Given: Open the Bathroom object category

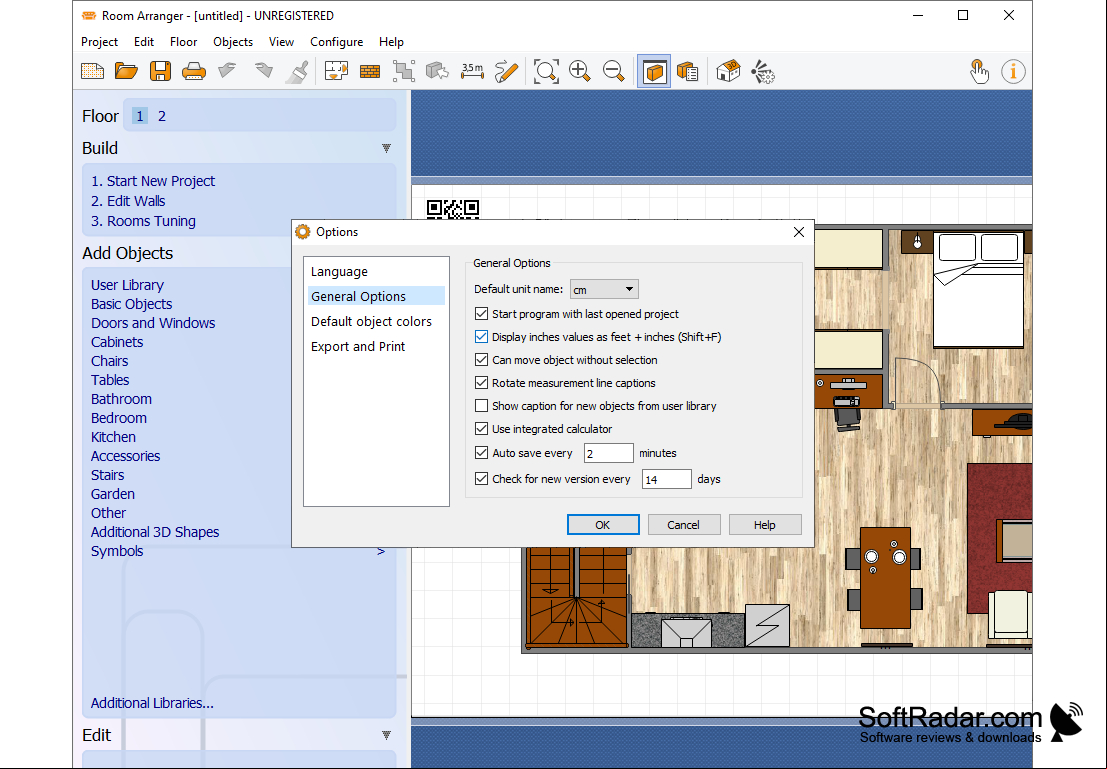Looking at the screenshot, I should (121, 400).
